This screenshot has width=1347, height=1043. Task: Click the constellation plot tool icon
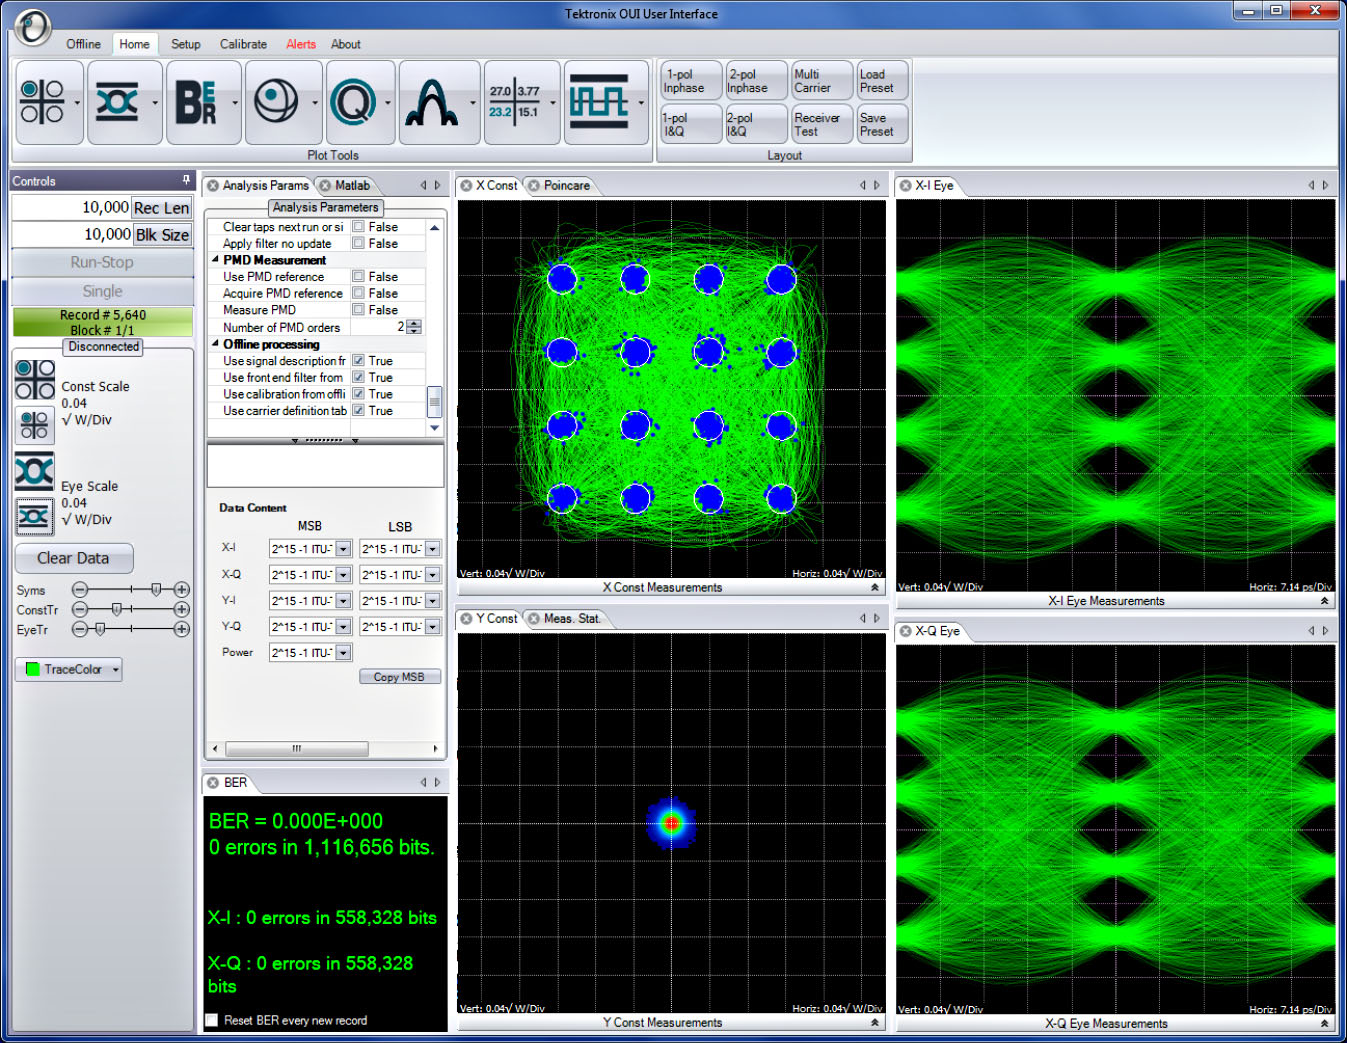[x=42, y=102]
